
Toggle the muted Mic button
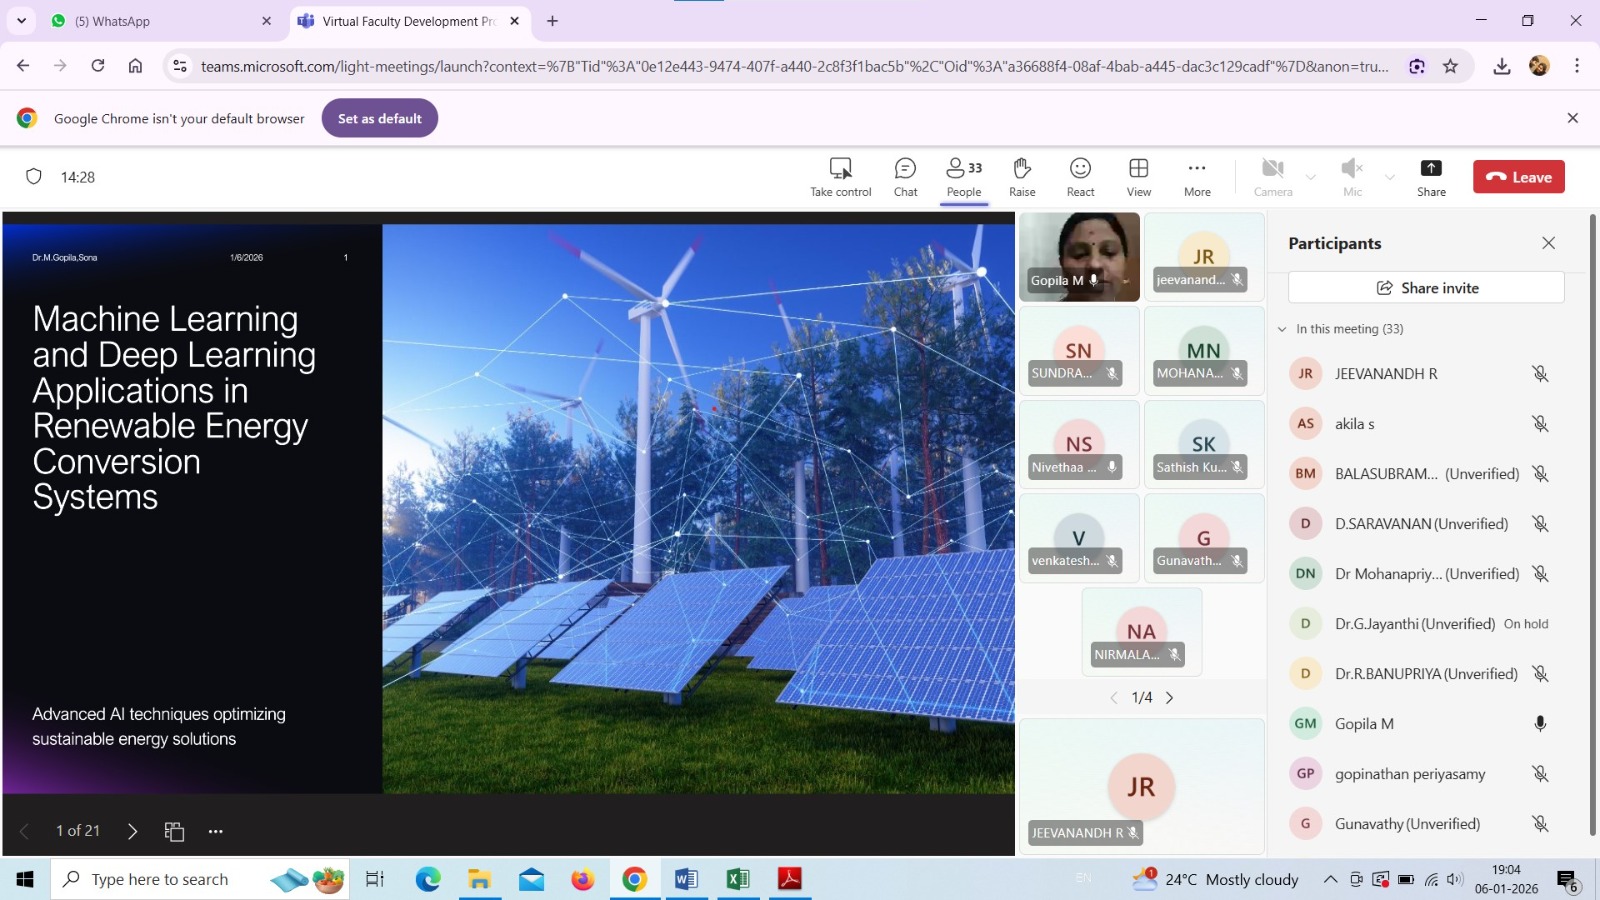point(1352,177)
